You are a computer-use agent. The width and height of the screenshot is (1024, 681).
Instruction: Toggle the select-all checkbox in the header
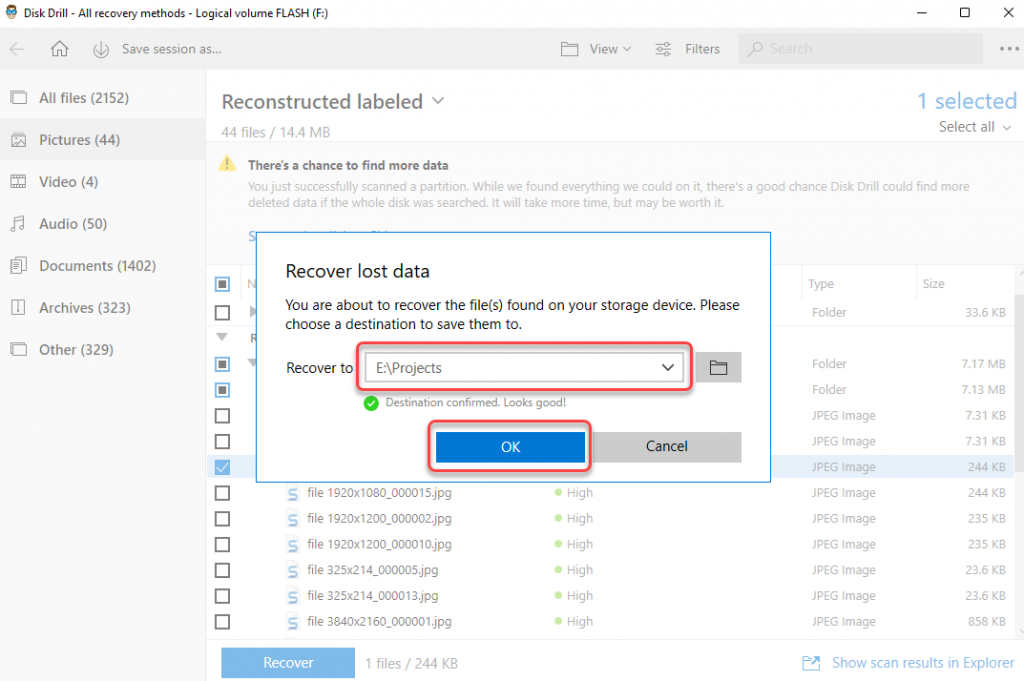(221, 284)
